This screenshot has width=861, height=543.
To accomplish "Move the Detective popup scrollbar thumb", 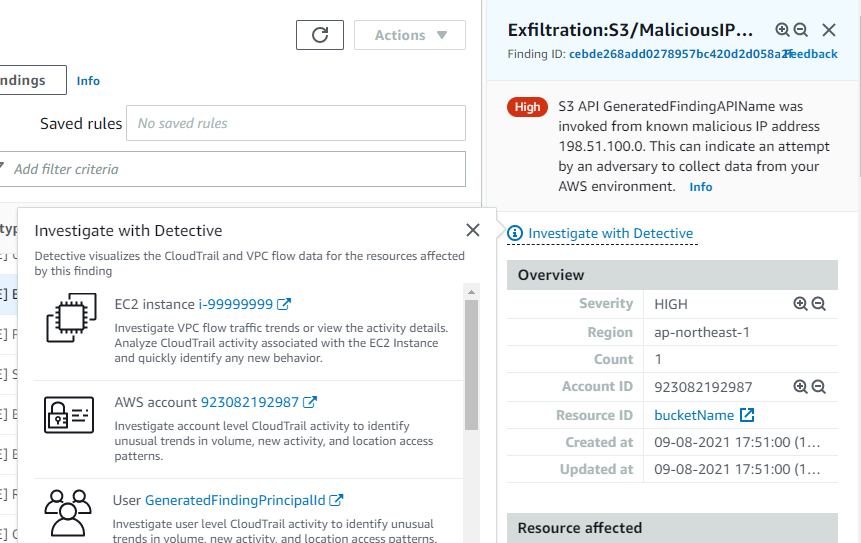I will coord(471,365).
